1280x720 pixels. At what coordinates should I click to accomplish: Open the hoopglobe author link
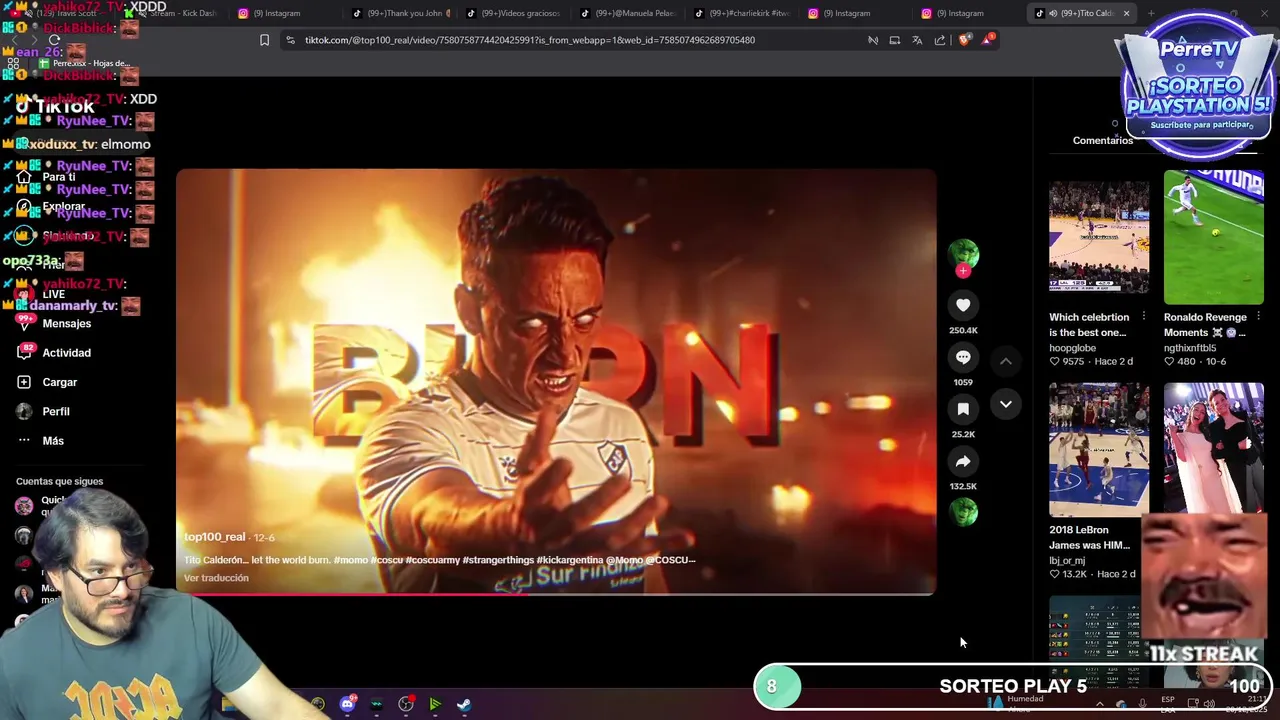point(1072,348)
